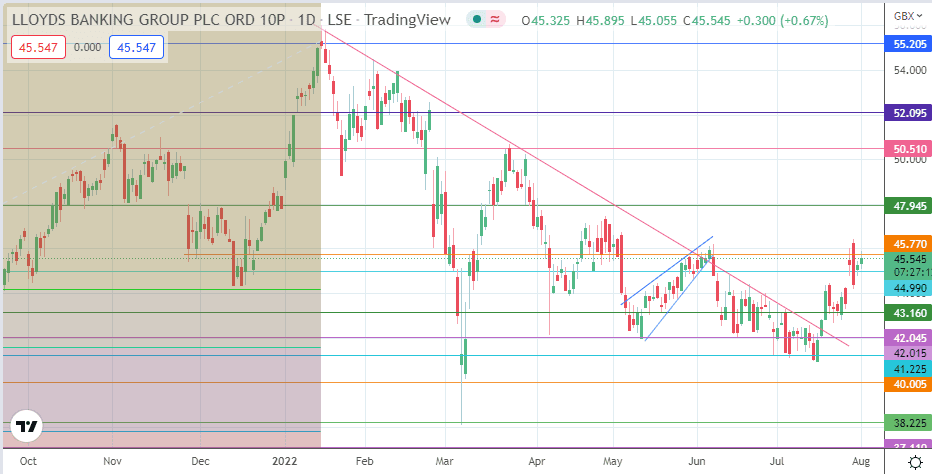Select the 43.160 price level label
Image resolution: width=932 pixels, height=474 pixels.
click(x=908, y=312)
